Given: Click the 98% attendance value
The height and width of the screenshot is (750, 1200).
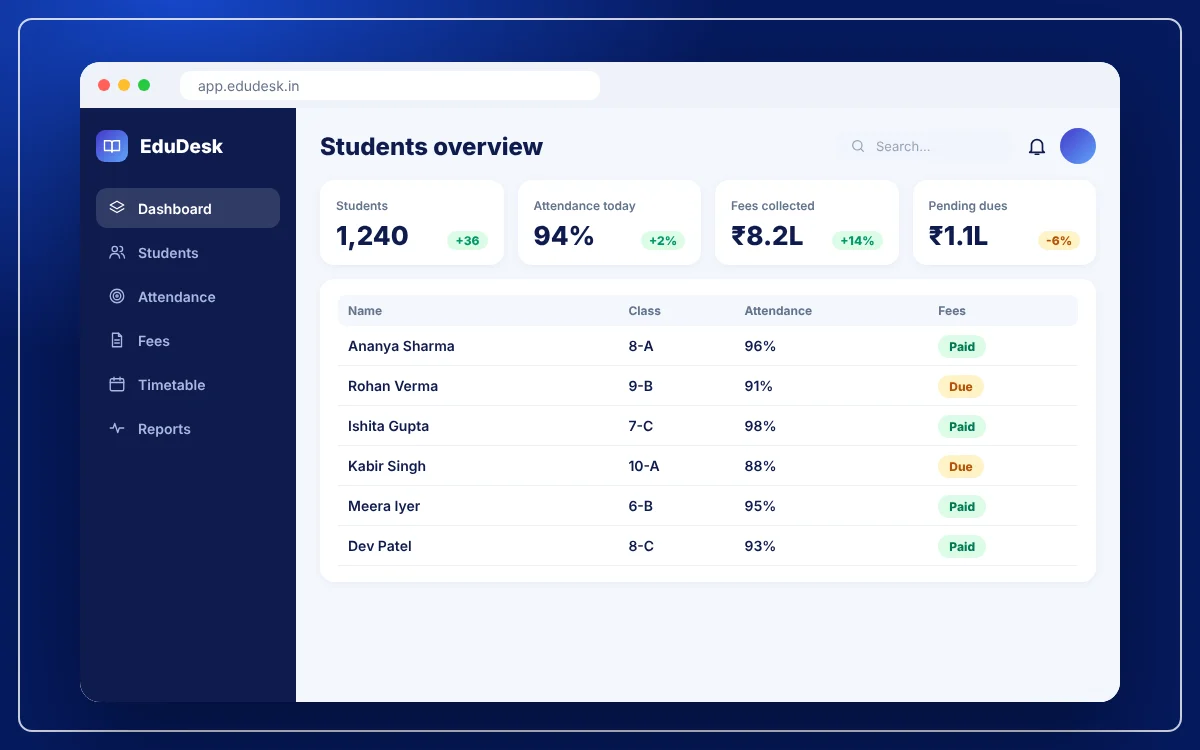Looking at the screenshot, I should 760,426.
